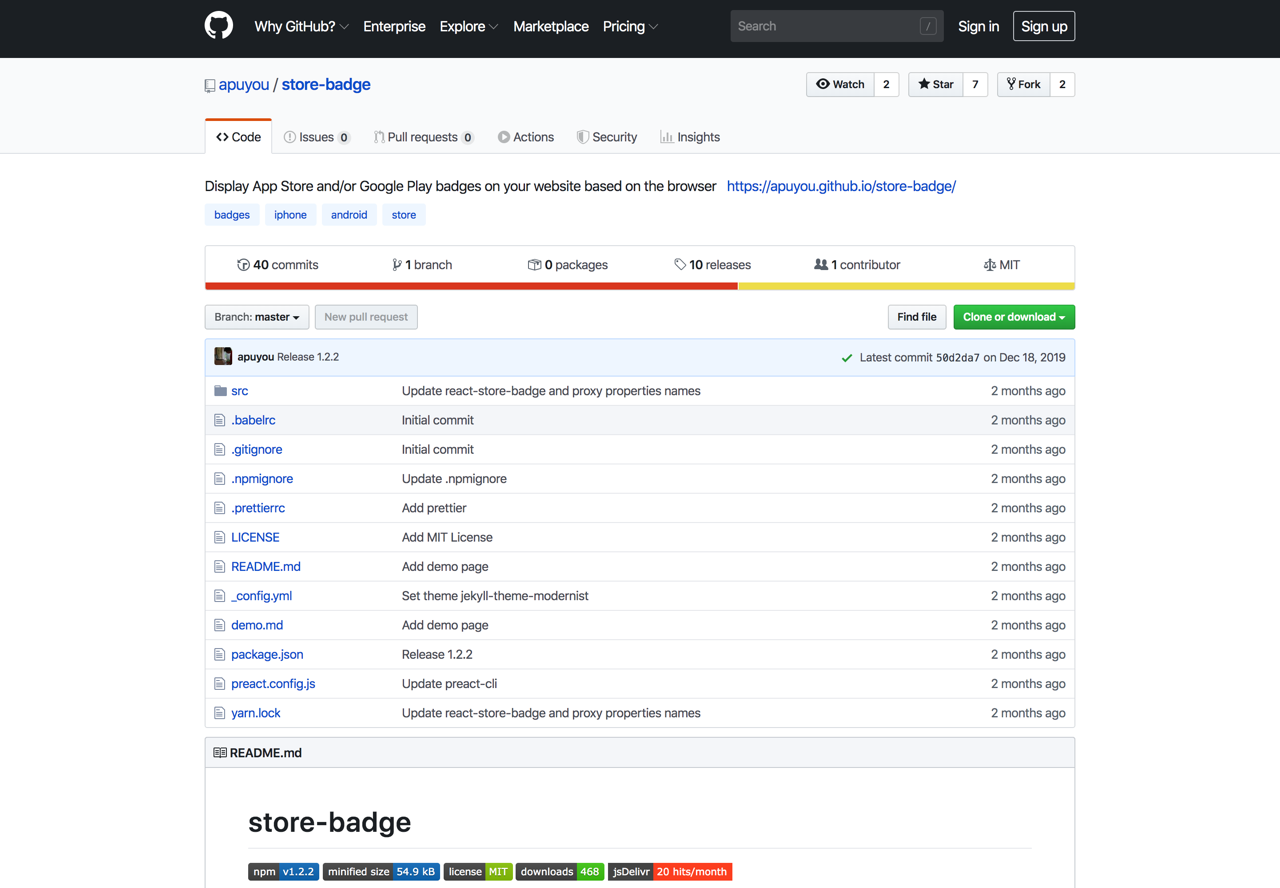The width and height of the screenshot is (1280, 888).
Task: Open the Actions tab
Action: (x=526, y=137)
